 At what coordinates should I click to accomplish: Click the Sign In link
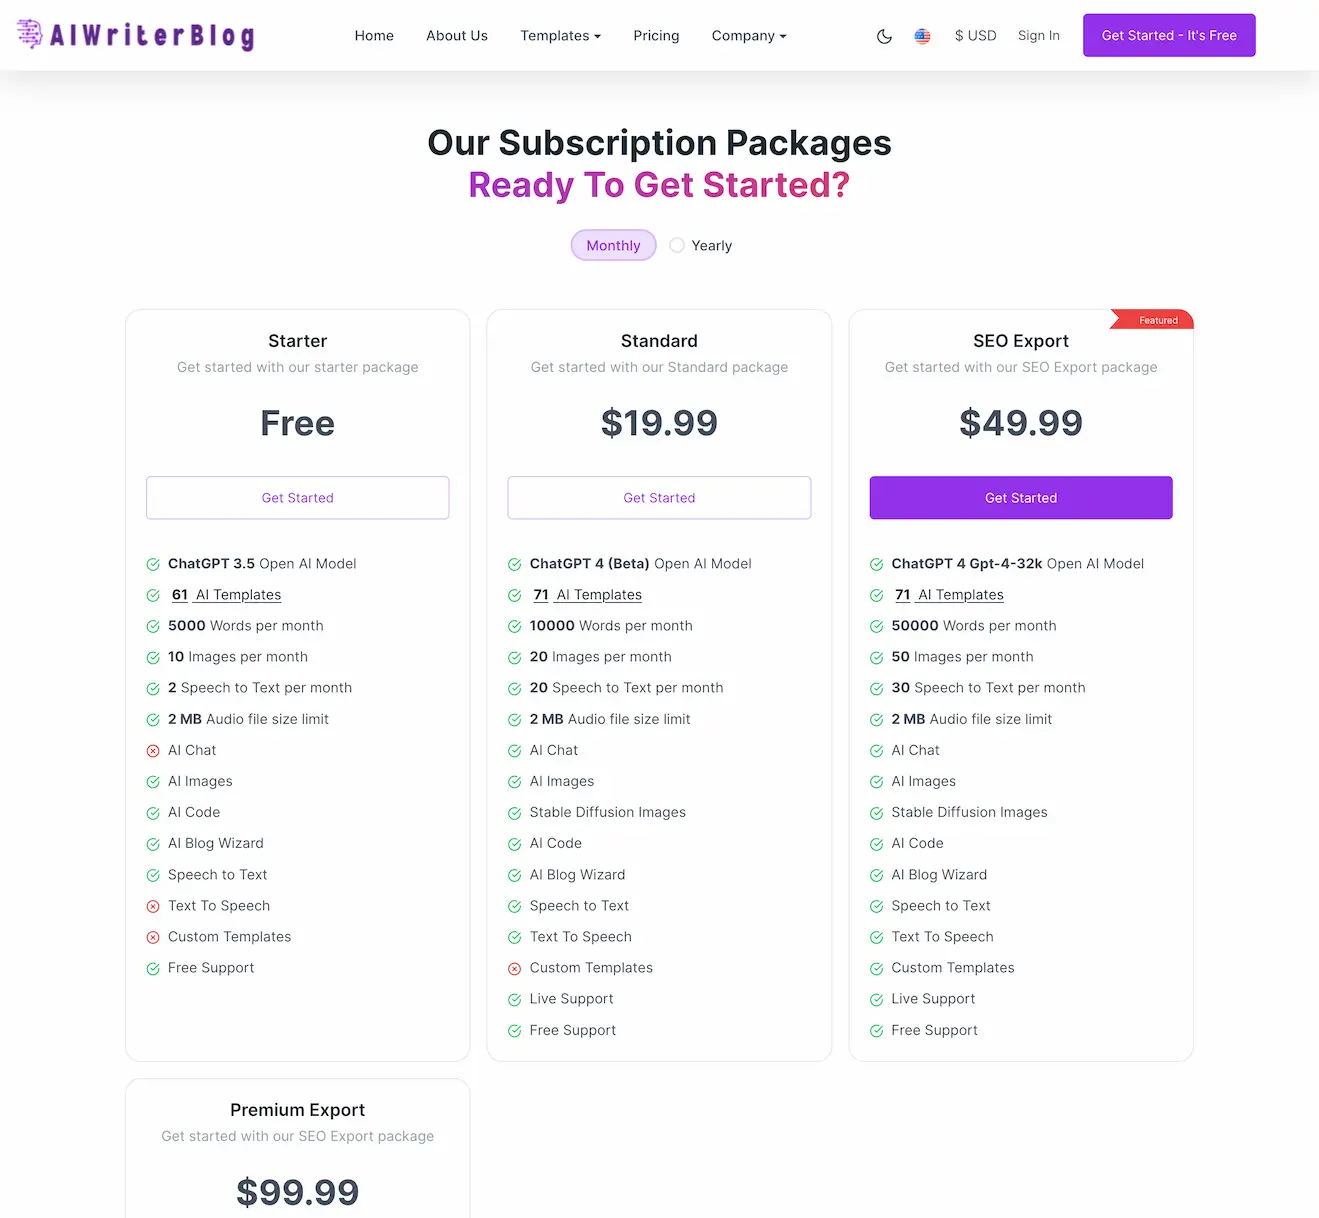point(1039,35)
